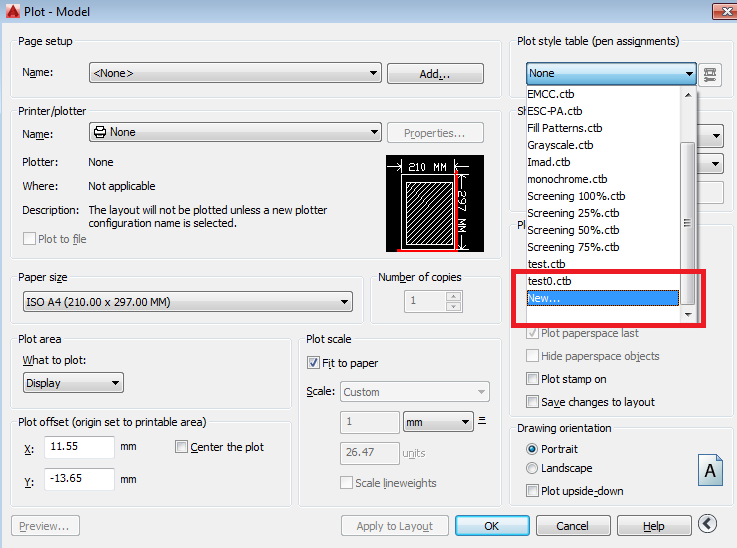Confirm with the OK button
This screenshot has height=548, width=737.
pos(492,525)
